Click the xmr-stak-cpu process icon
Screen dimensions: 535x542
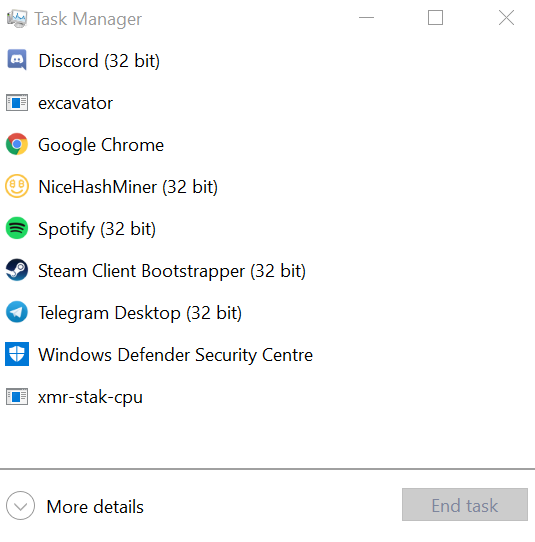click(x=17, y=396)
